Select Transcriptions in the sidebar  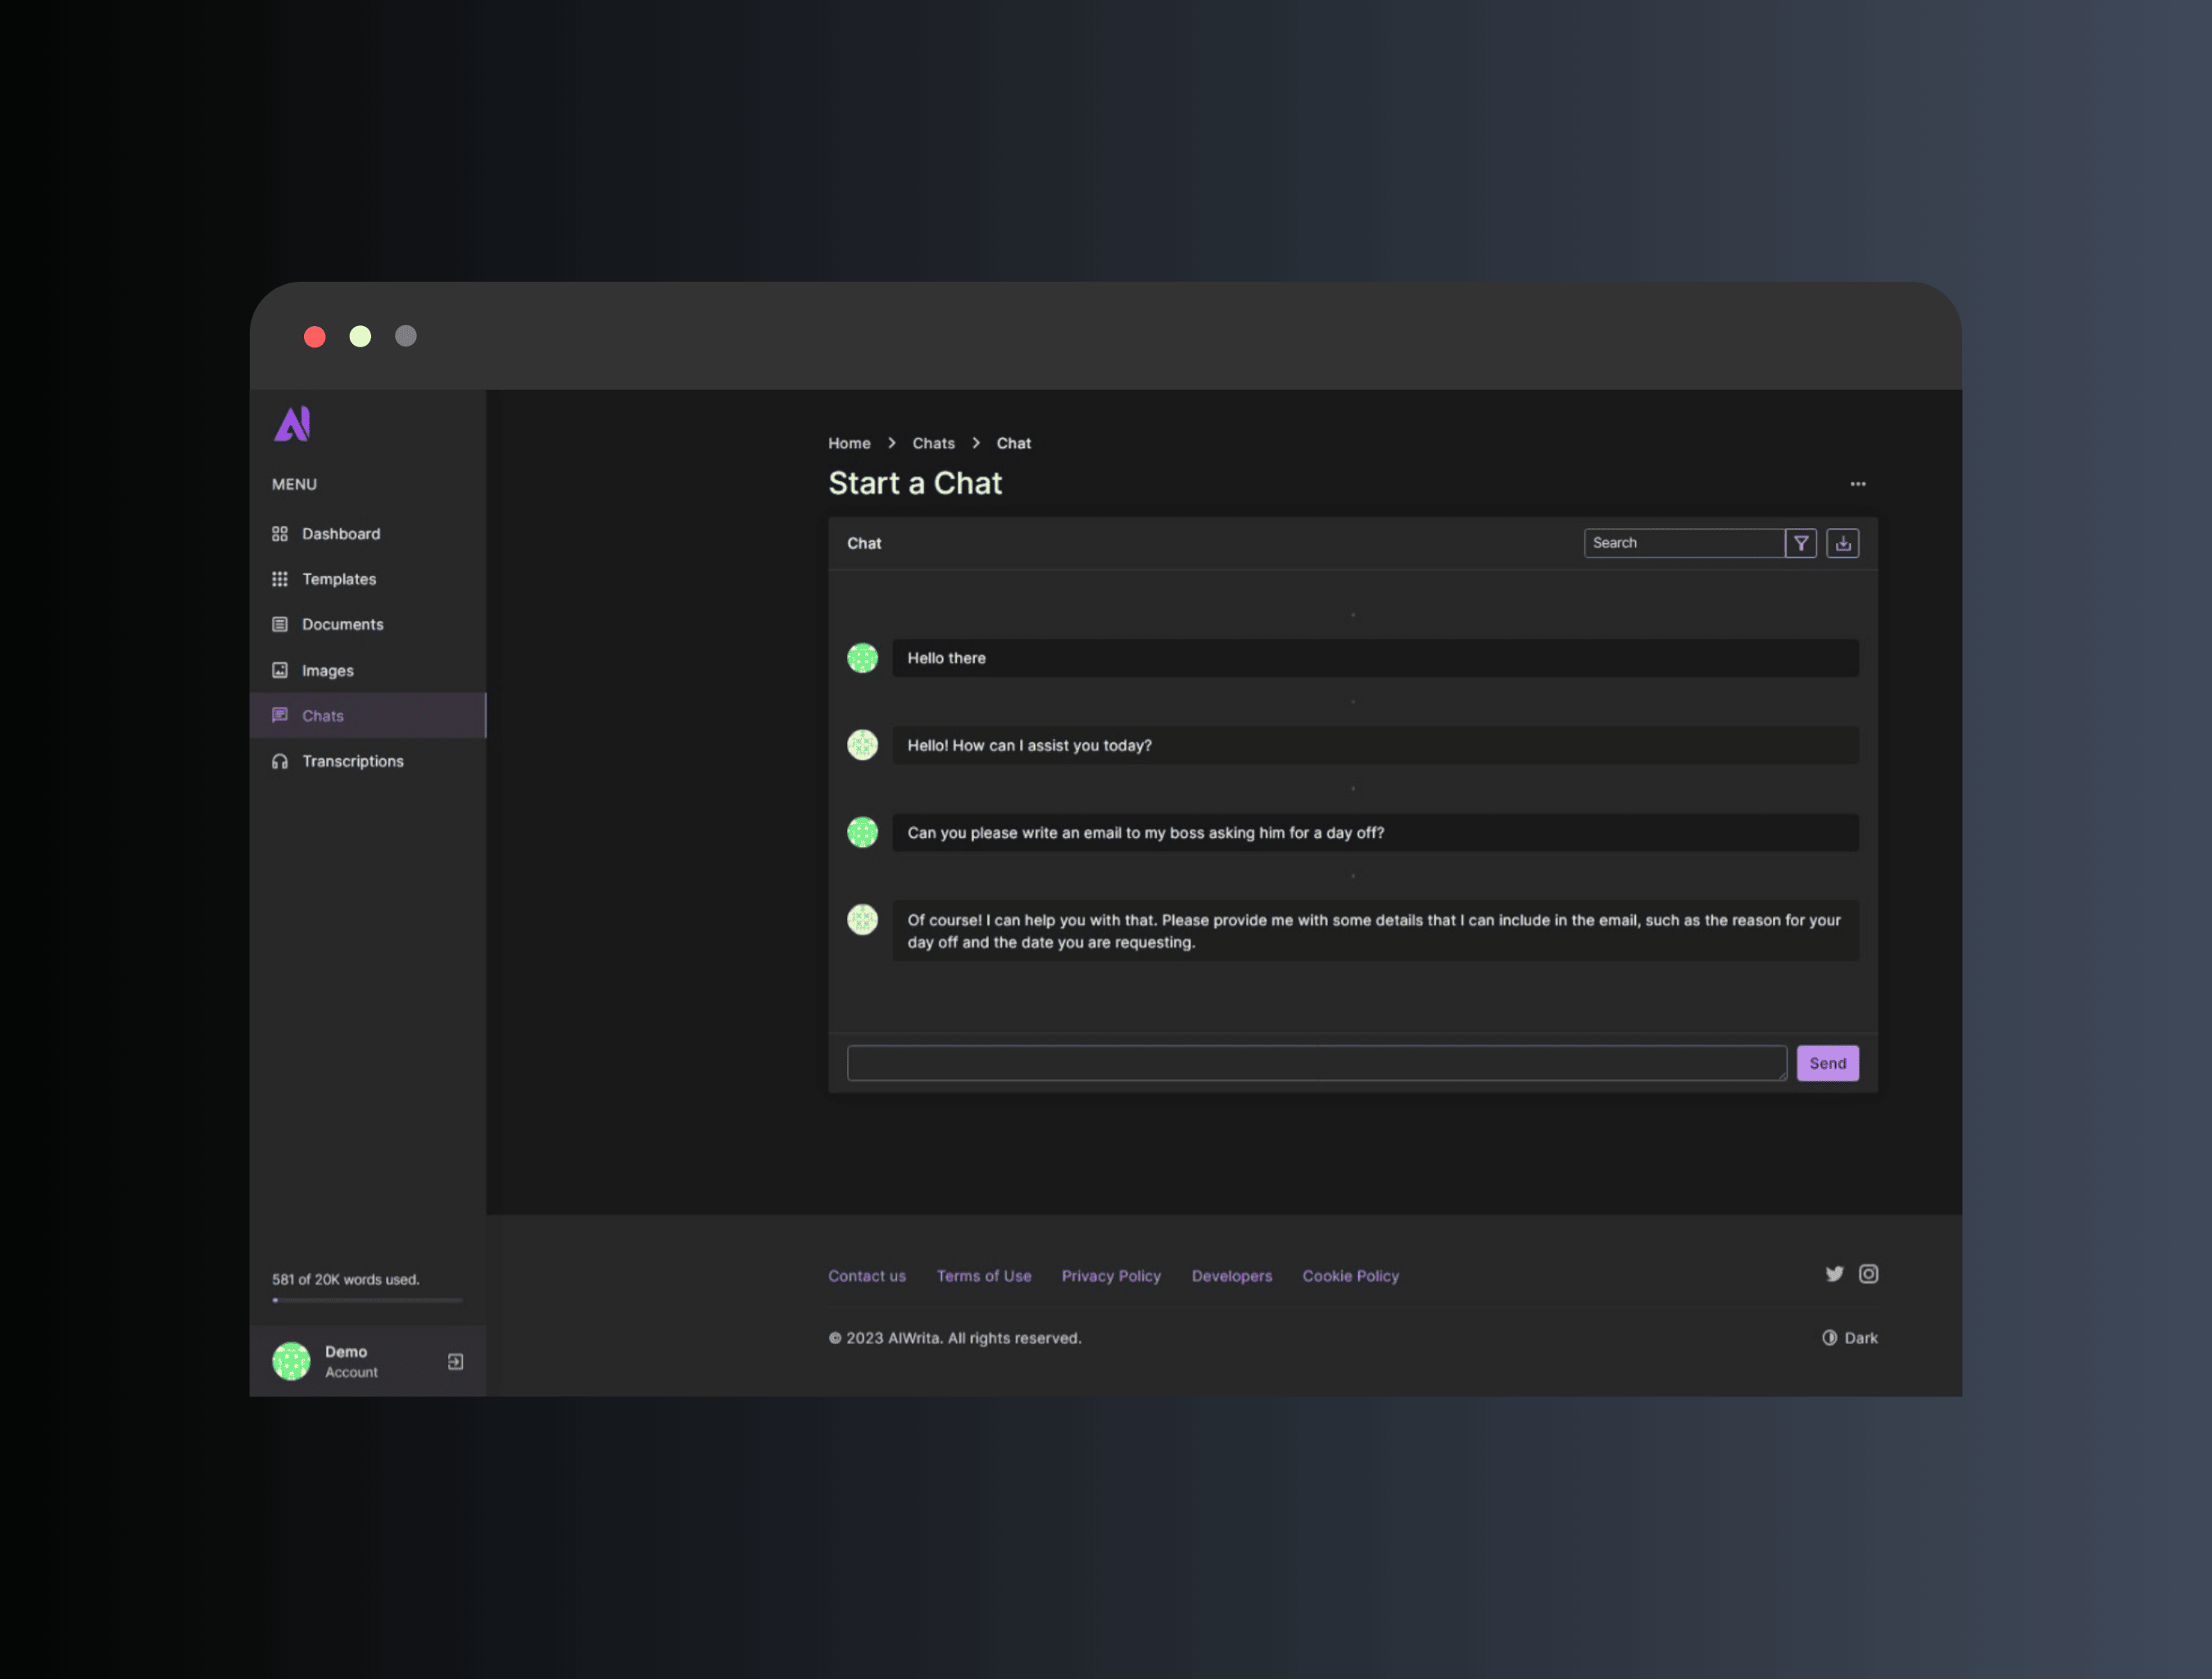click(x=352, y=761)
